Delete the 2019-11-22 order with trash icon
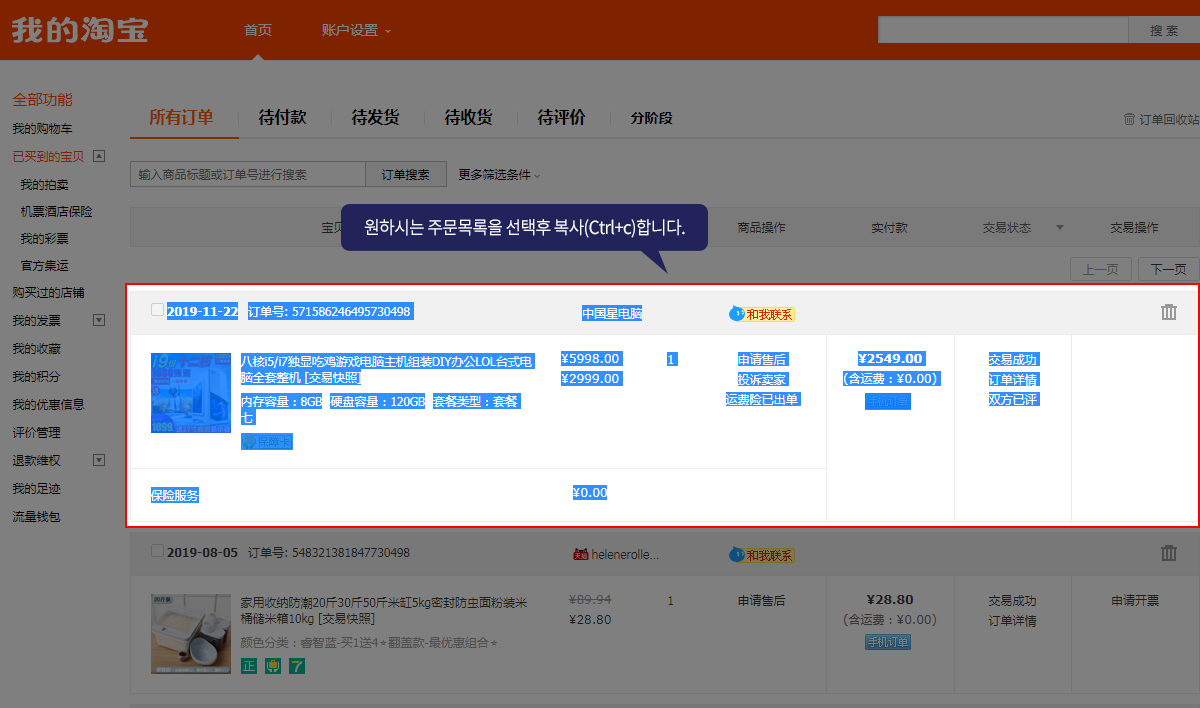Image resolution: width=1200 pixels, height=708 pixels. point(1168,312)
